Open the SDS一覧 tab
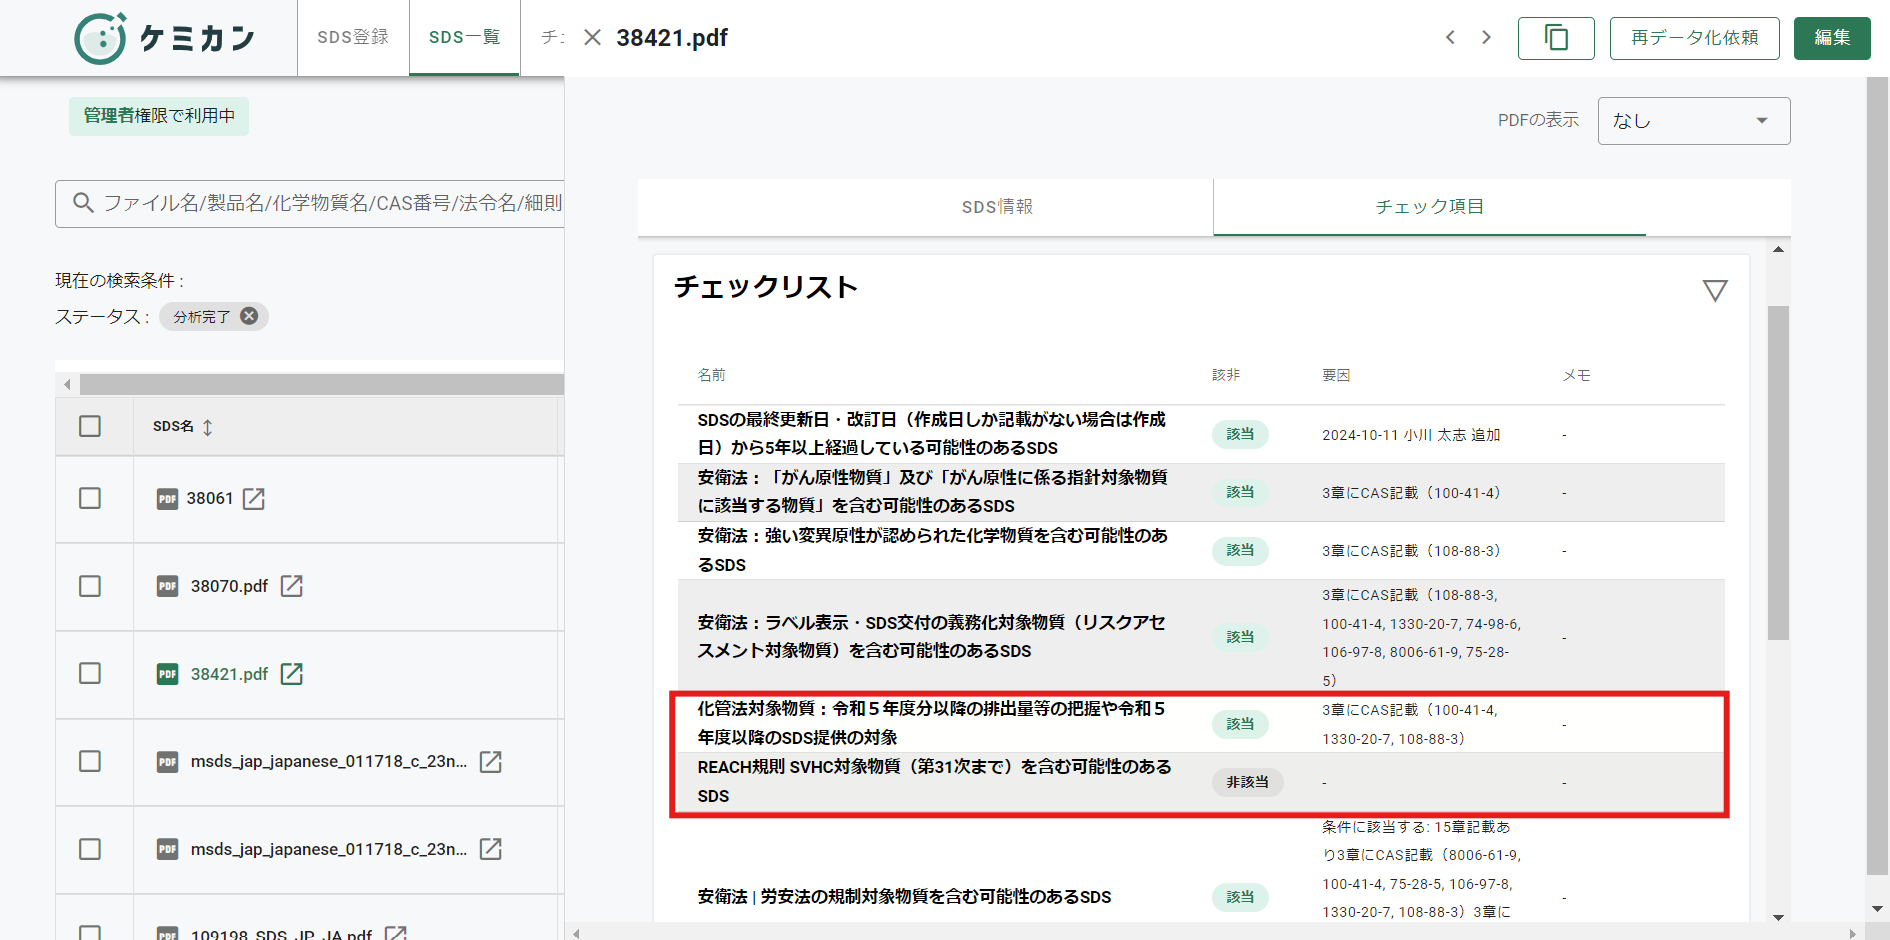This screenshot has width=1890, height=940. (x=464, y=38)
